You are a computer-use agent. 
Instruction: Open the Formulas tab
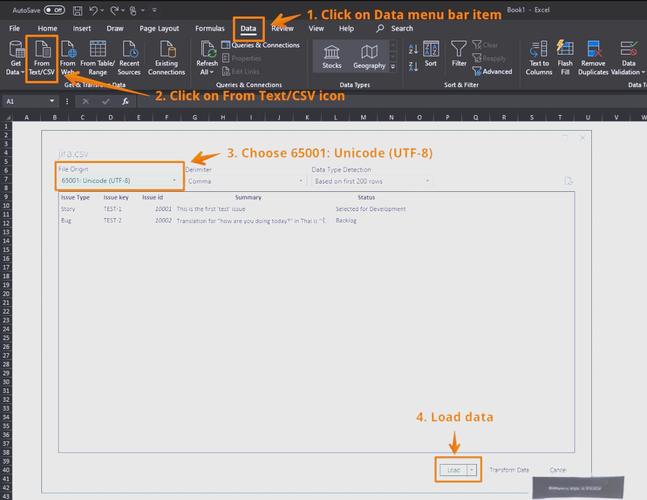[210, 28]
